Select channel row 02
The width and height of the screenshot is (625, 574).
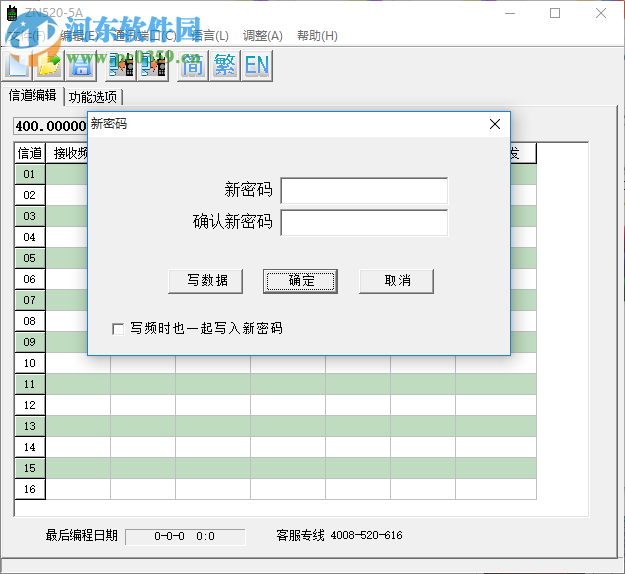coord(29,195)
